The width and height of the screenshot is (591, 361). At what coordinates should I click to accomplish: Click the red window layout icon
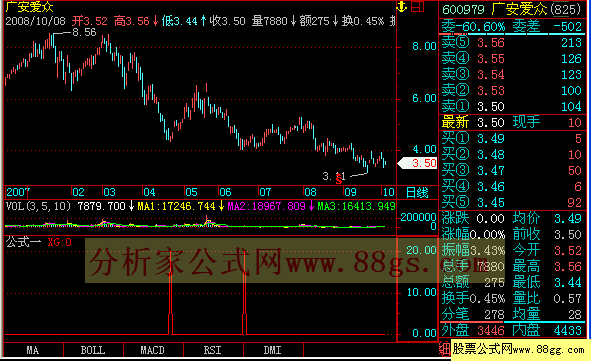(417, 6)
